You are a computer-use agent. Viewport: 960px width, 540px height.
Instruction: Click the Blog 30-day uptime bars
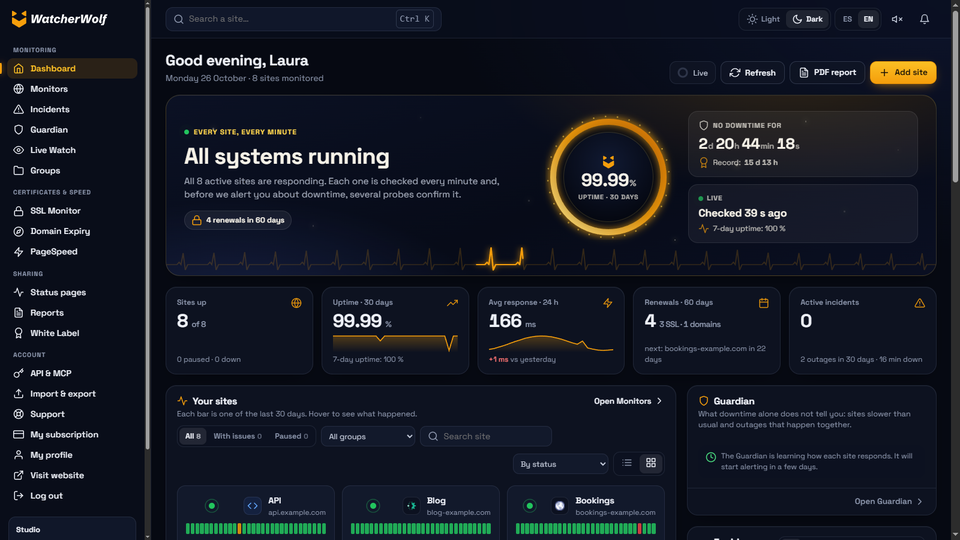pyautogui.click(x=421, y=528)
